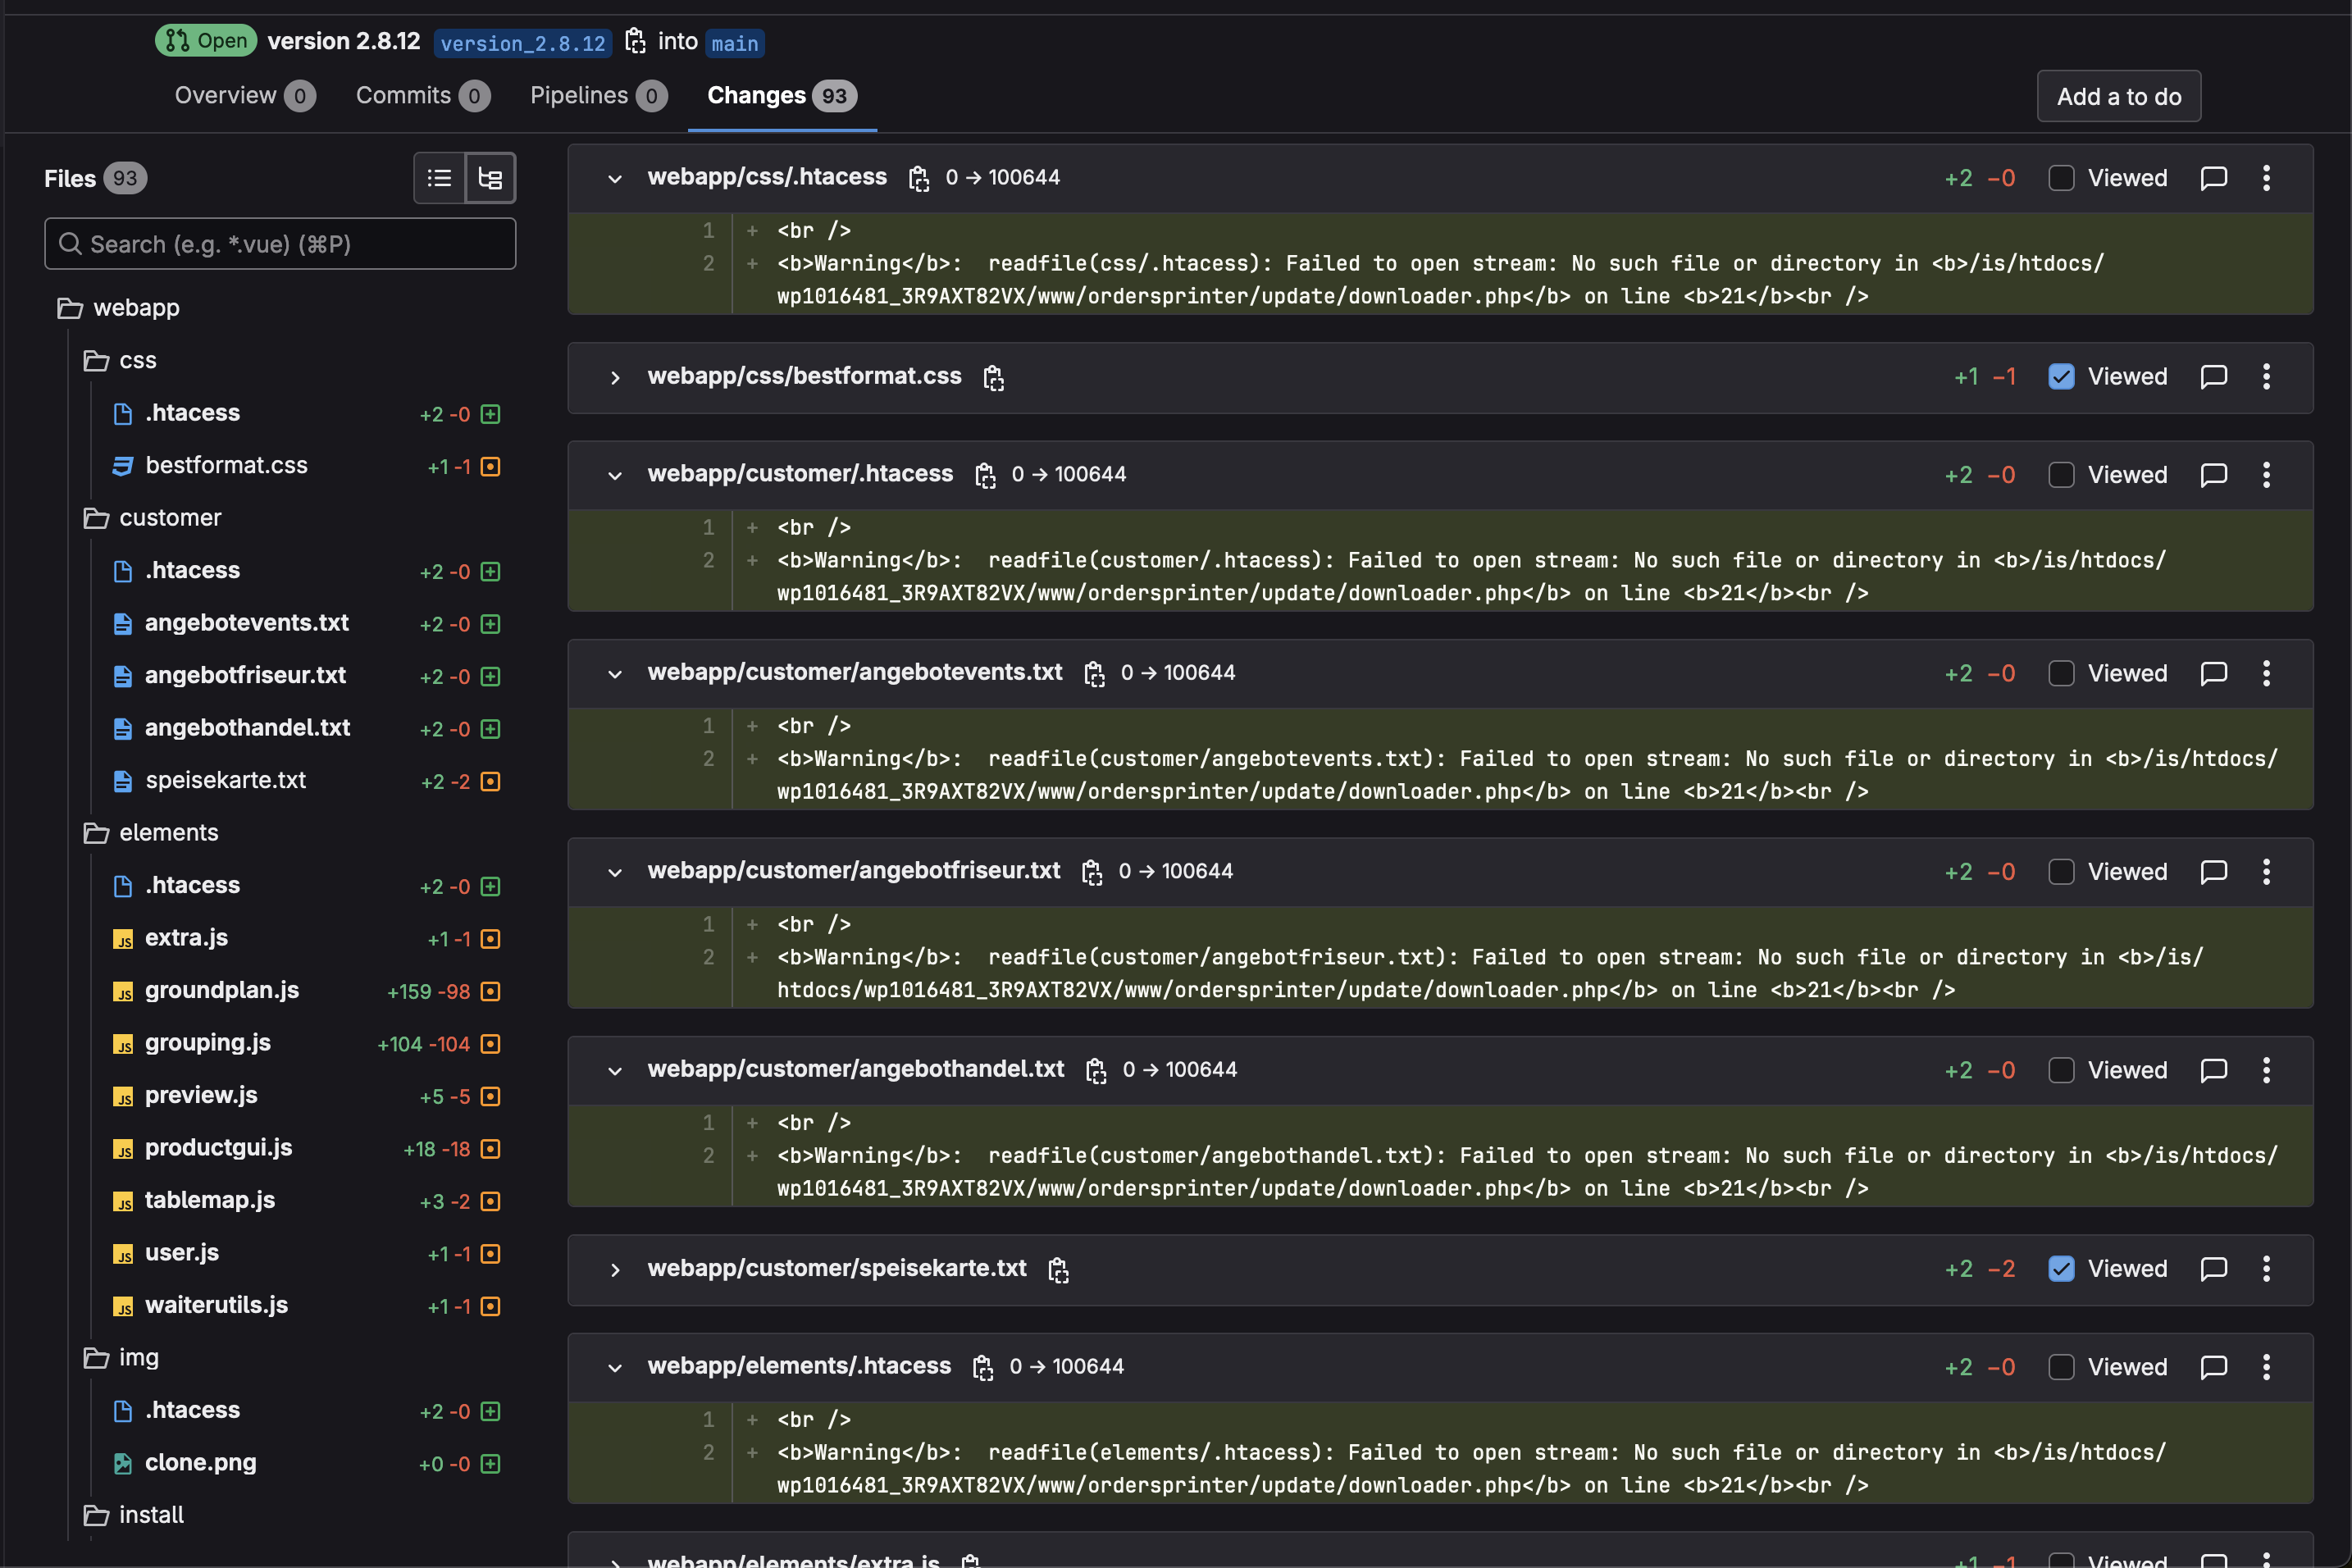This screenshot has height=1568, width=2352.
Task: Comment on webapp/customer/.htacess file
Action: (x=2214, y=475)
